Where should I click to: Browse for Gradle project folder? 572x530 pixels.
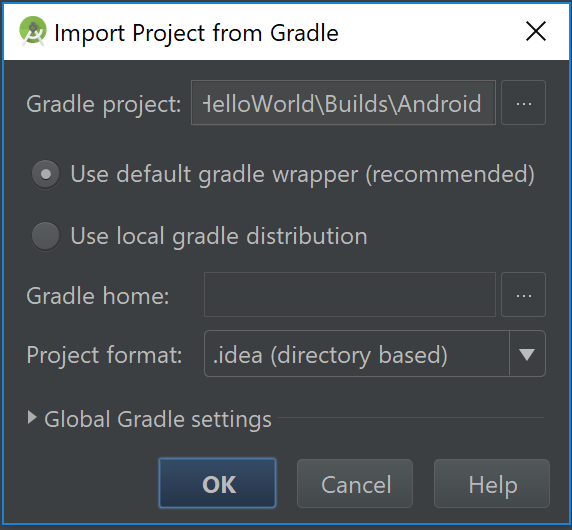[x=523, y=103]
